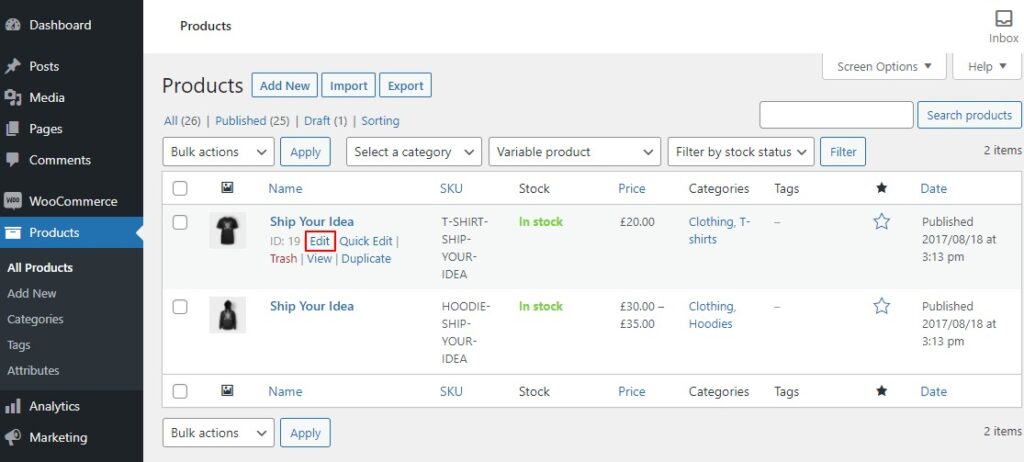Show Draft (1) products
This screenshot has height=462, width=1024.
(326, 121)
